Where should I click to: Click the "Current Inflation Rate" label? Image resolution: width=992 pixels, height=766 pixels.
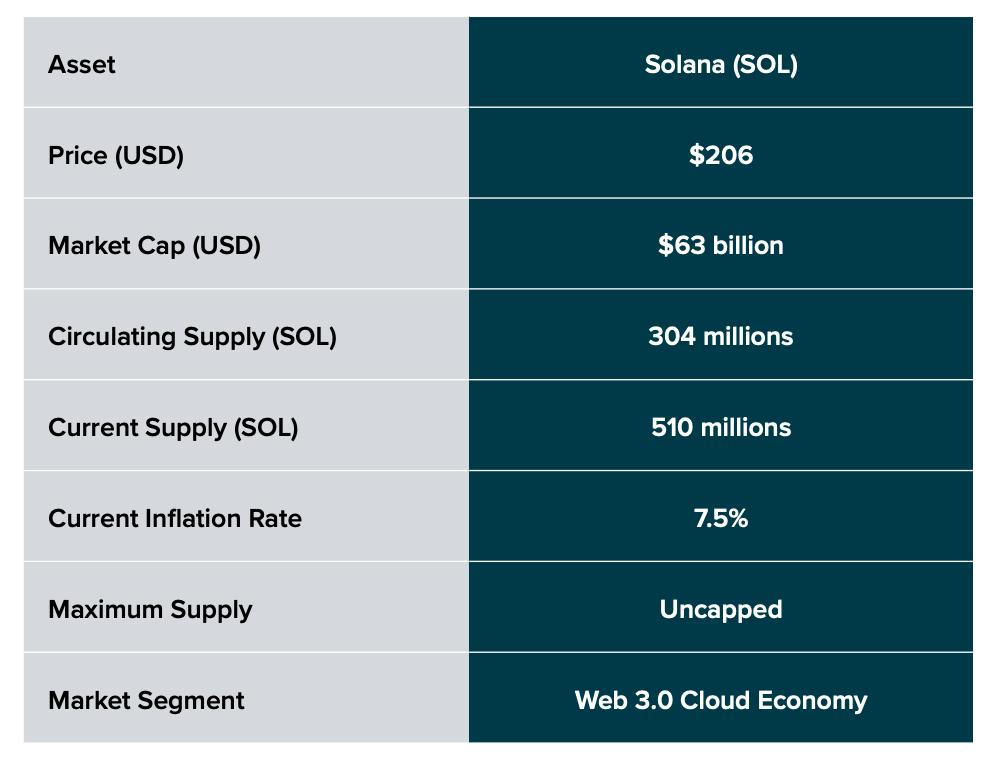[x=175, y=519]
